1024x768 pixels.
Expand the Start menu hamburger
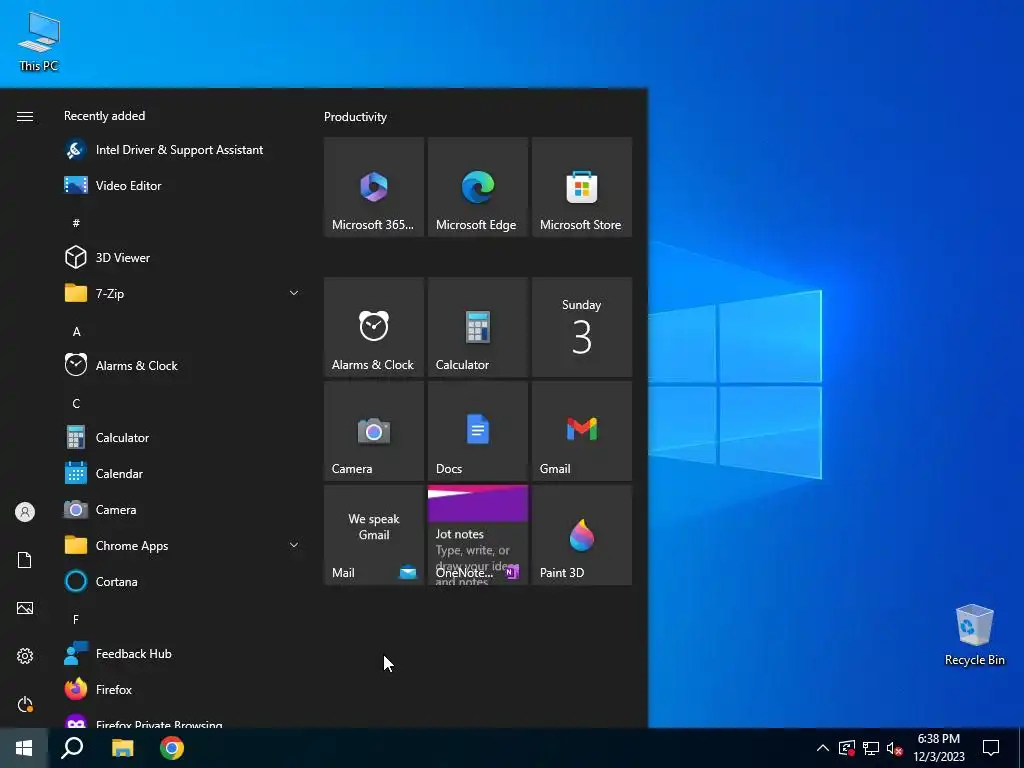coord(25,116)
